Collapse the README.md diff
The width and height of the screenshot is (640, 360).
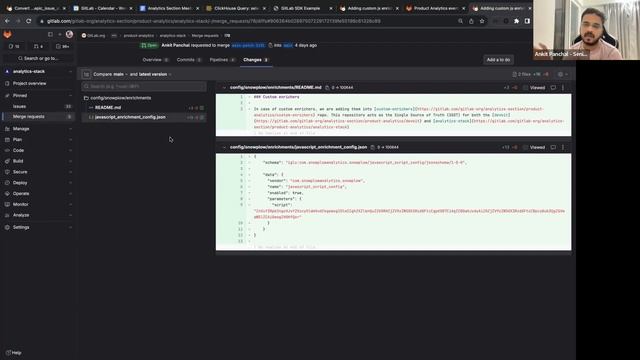[224, 88]
